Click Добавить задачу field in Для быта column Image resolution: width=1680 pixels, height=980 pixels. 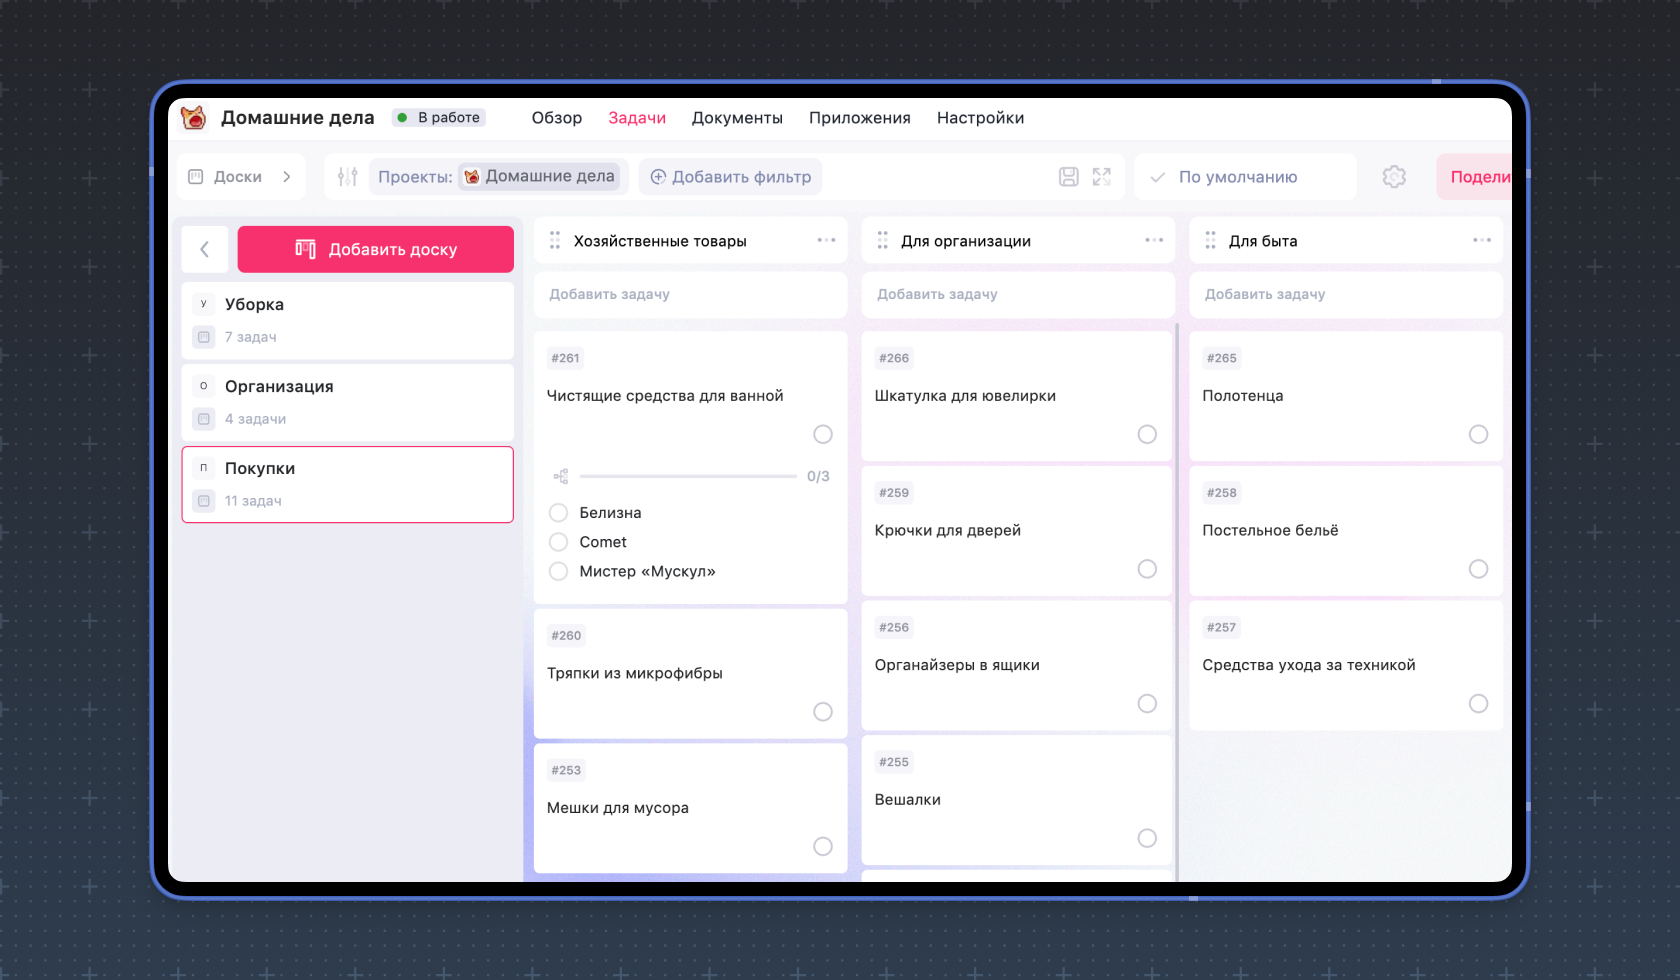coord(1345,295)
